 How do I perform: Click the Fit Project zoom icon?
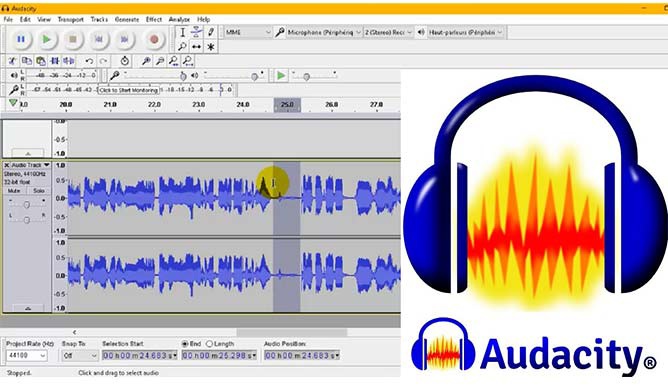pos(187,61)
